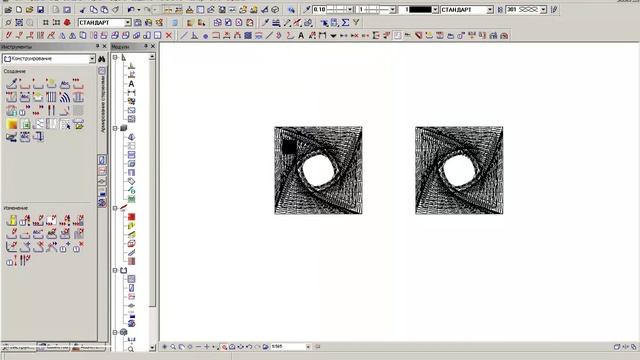Click the yellow padlock icon under Изменение
Screen dimensions: 640x360
click(11, 221)
